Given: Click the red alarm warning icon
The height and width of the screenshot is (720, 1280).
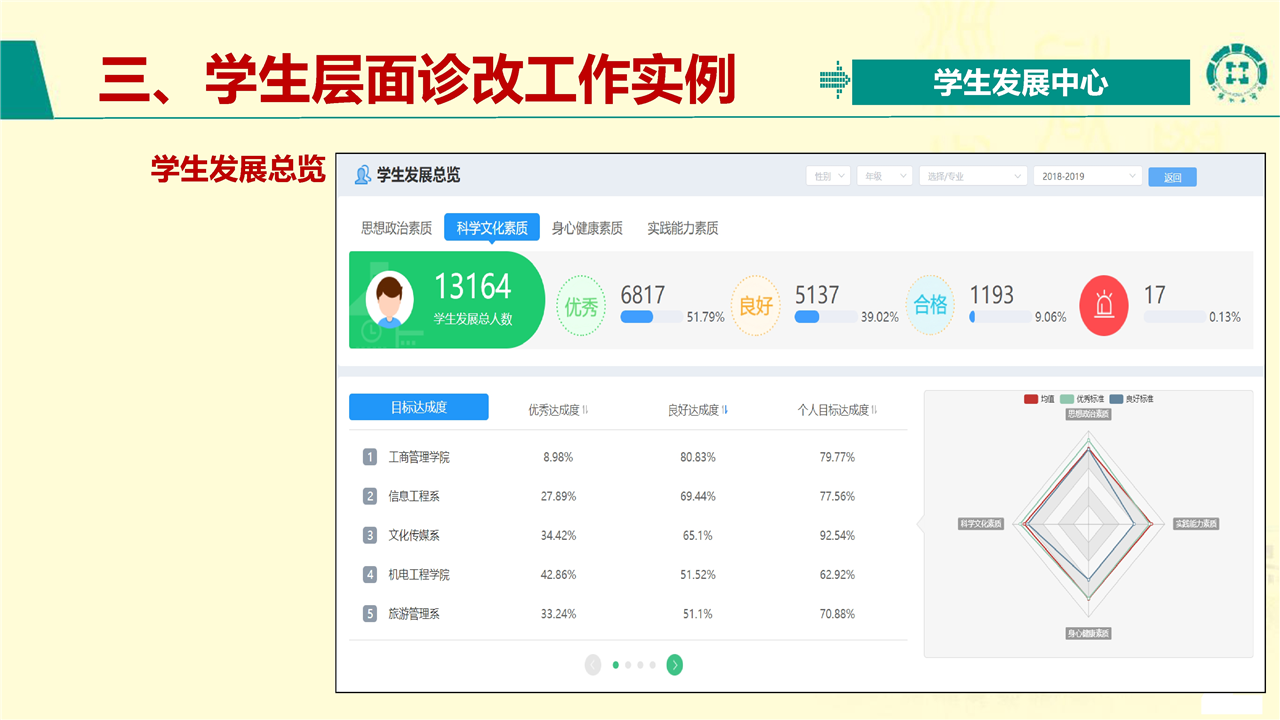Looking at the screenshot, I should click(1104, 305).
